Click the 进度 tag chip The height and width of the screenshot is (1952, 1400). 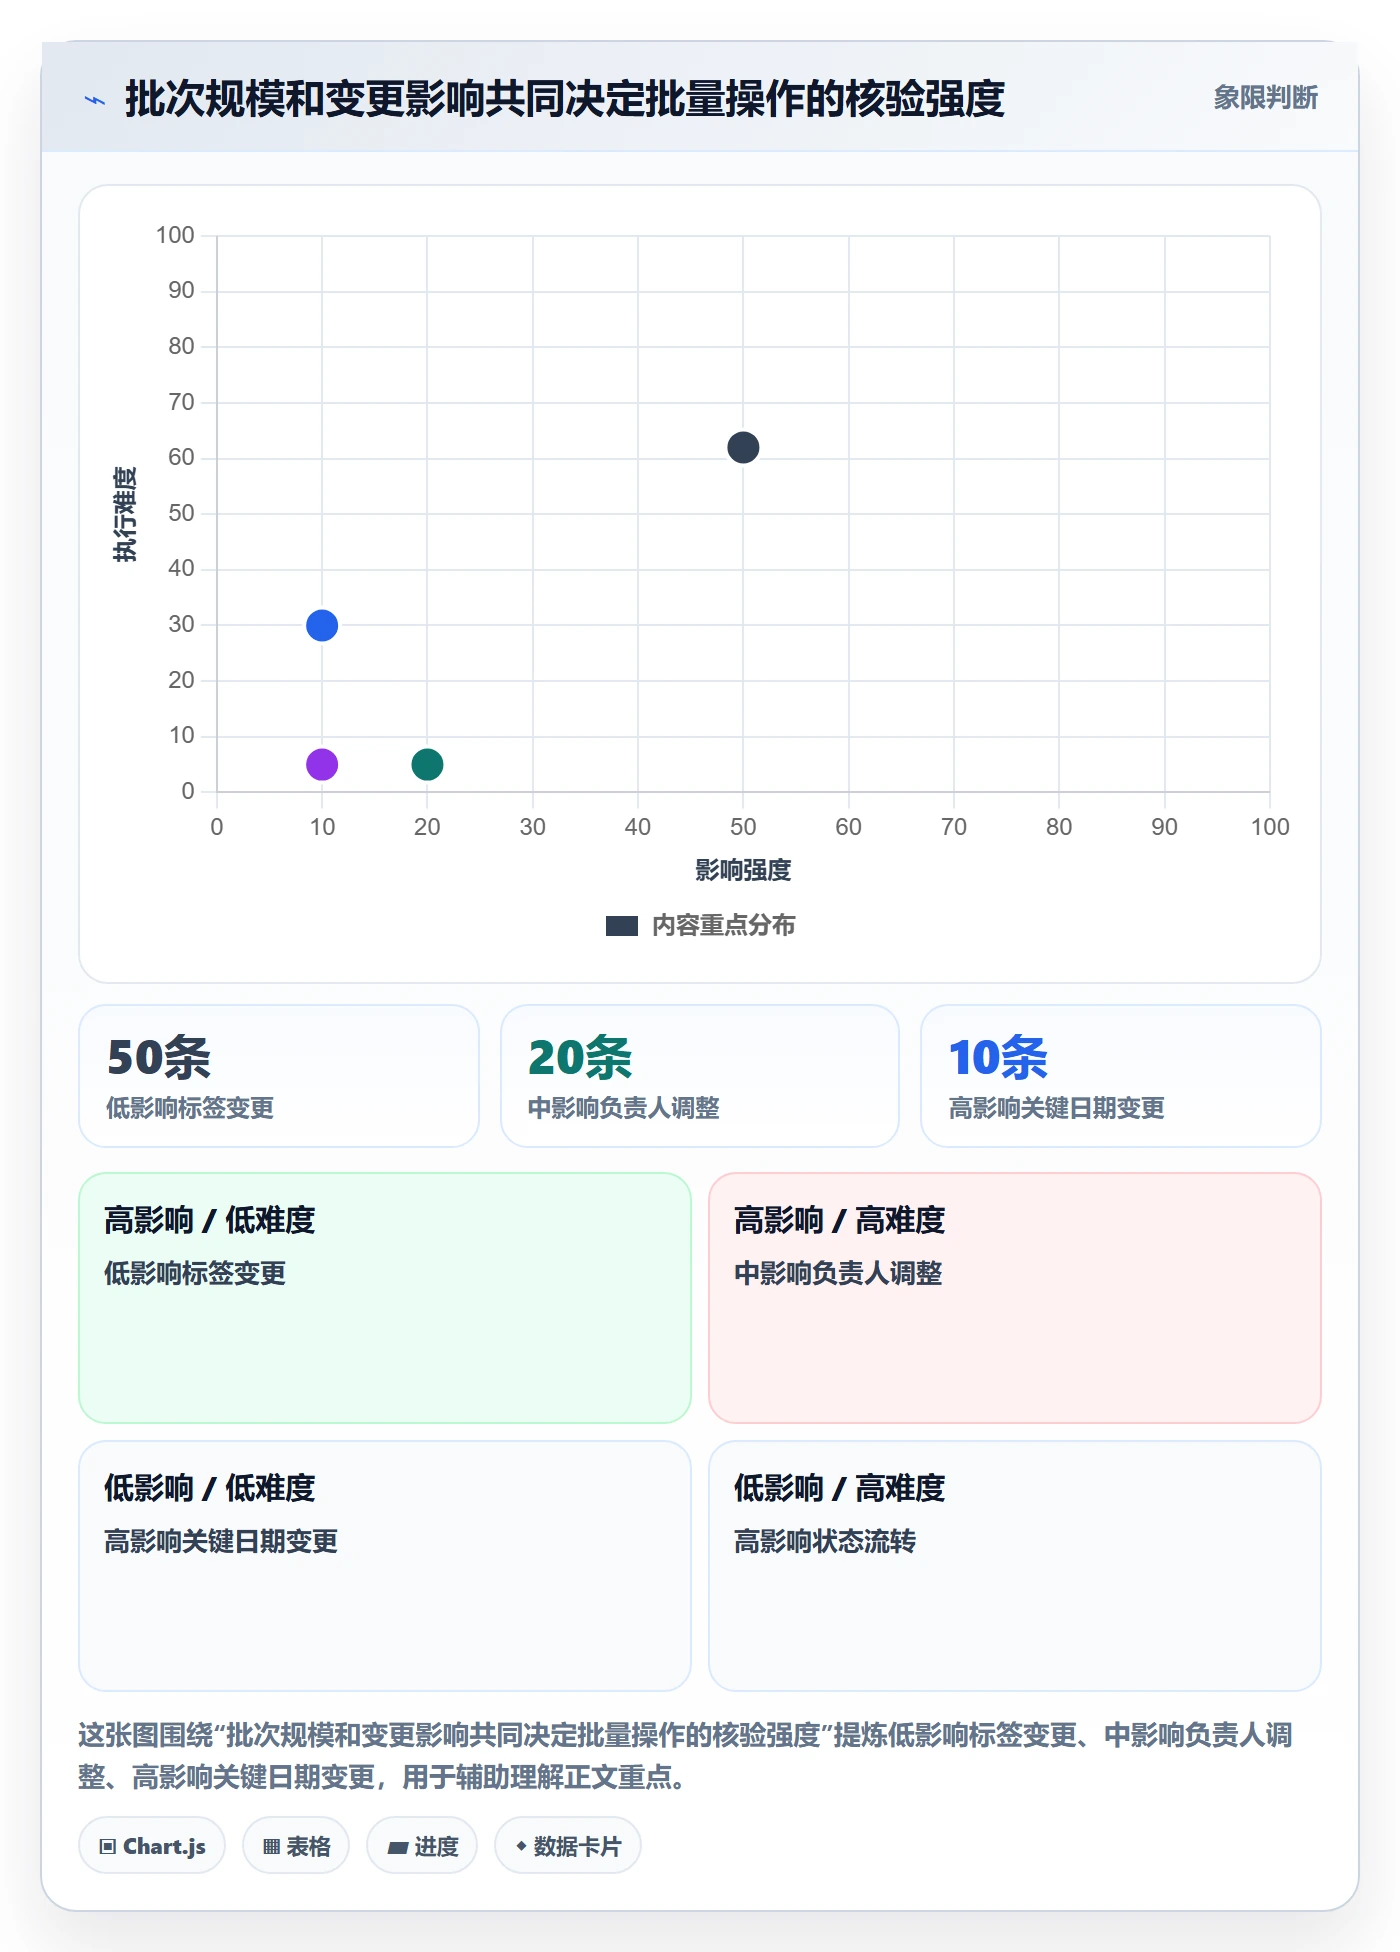(x=422, y=1846)
